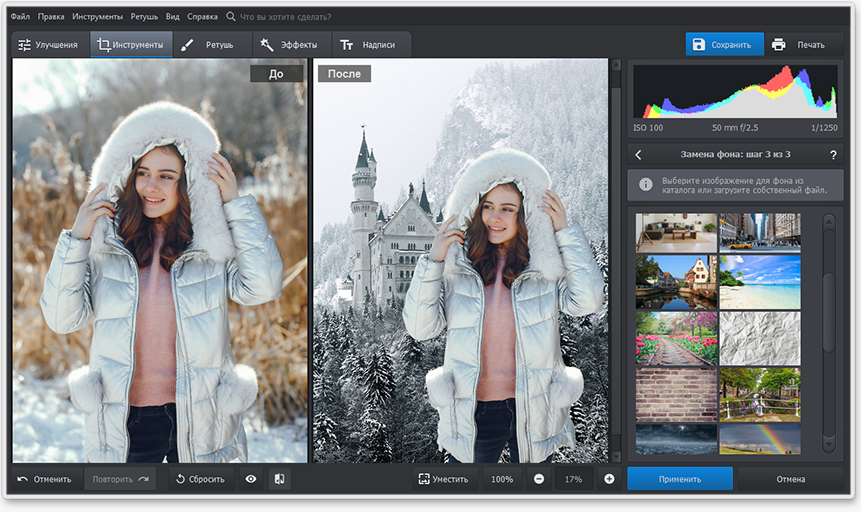The height and width of the screenshot is (512, 861).
Task: Click the help question mark icon
Action: 832,155
